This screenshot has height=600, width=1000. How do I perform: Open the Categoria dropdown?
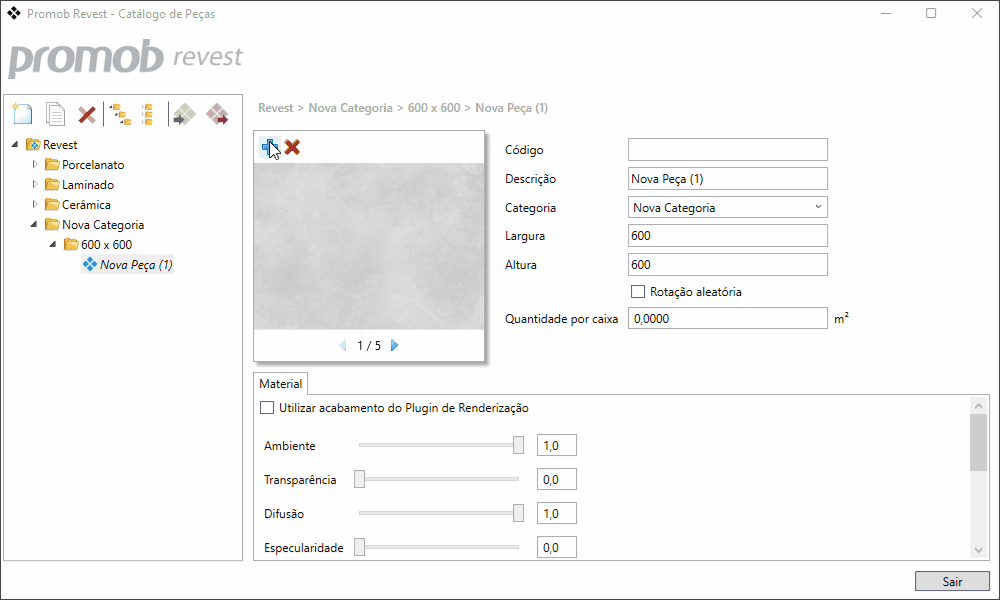click(727, 208)
